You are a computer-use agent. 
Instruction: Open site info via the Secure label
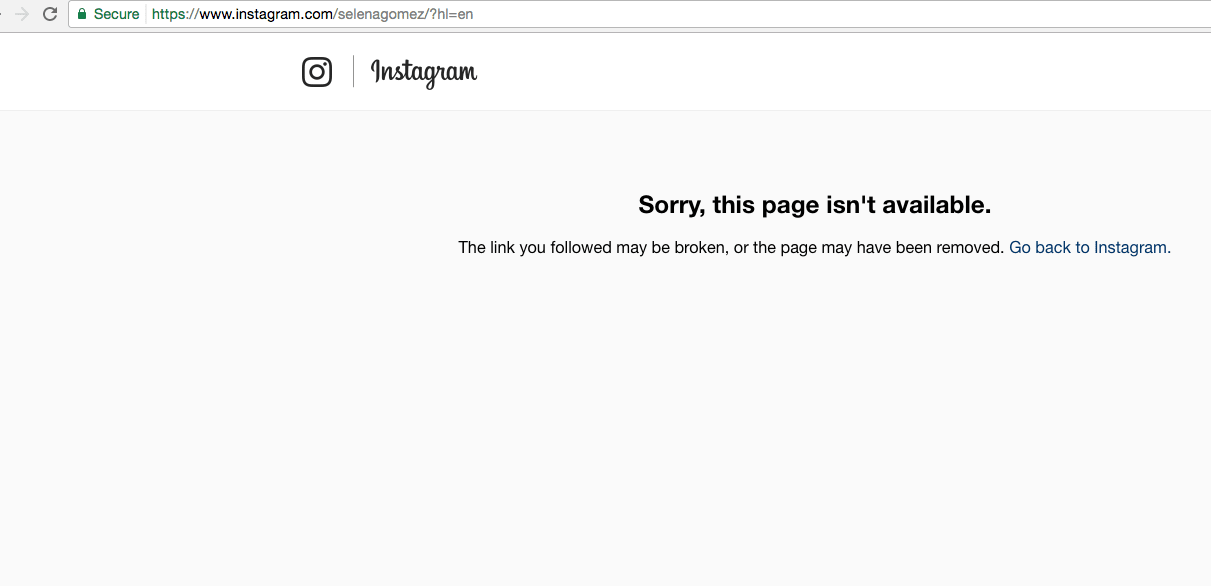(x=116, y=14)
